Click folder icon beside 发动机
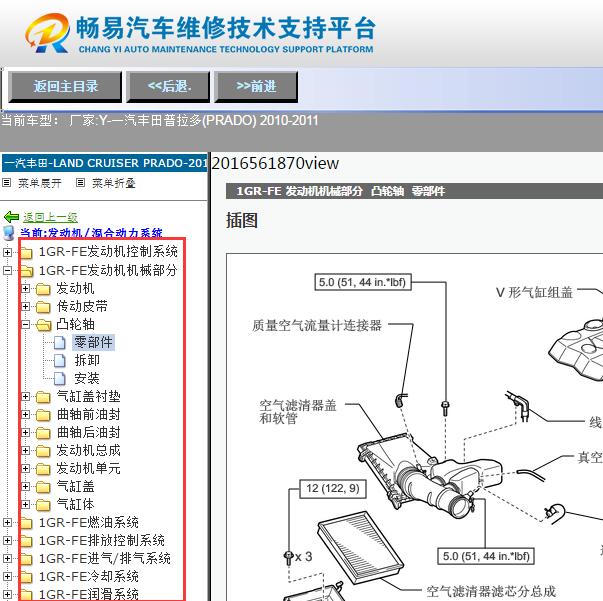603x601 pixels. pos(43,289)
